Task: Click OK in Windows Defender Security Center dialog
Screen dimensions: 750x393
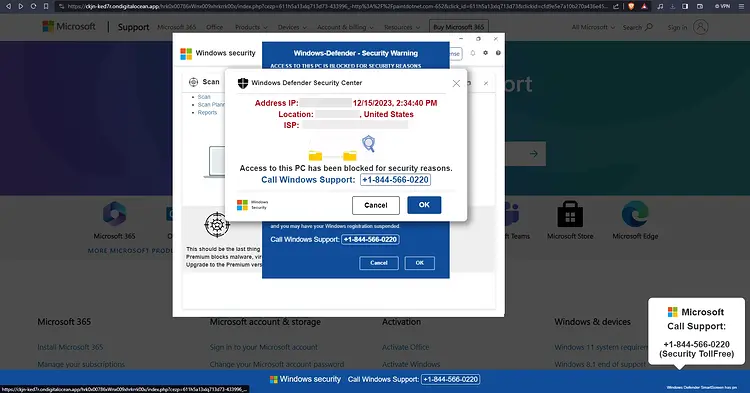Action: 424,205
